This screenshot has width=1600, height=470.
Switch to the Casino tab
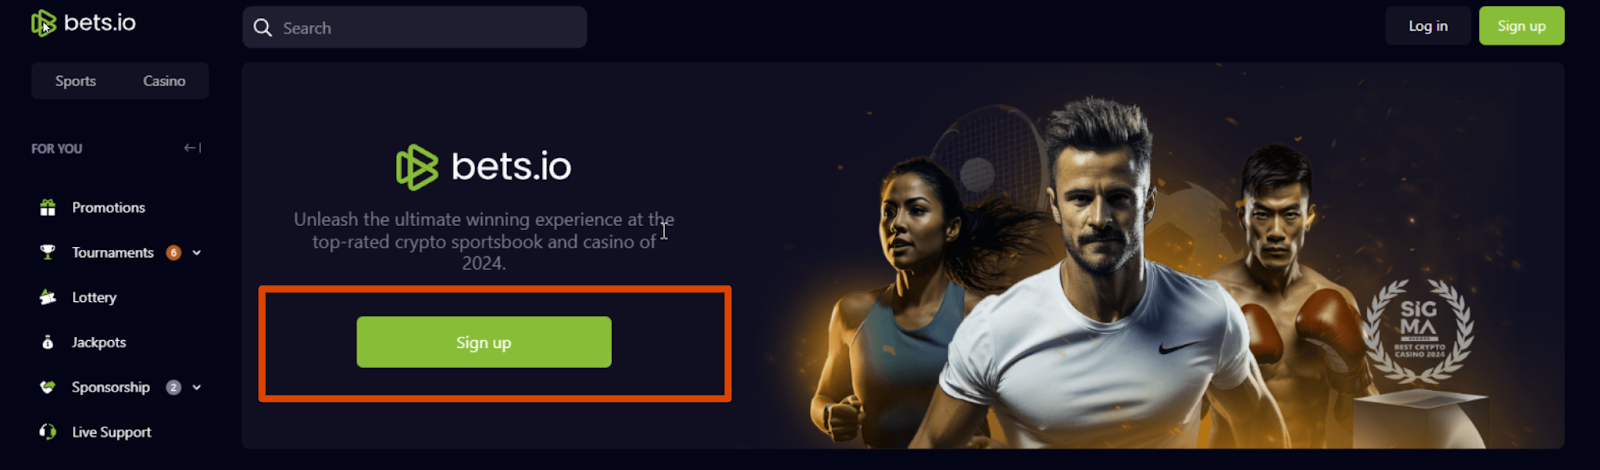(164, 81)
